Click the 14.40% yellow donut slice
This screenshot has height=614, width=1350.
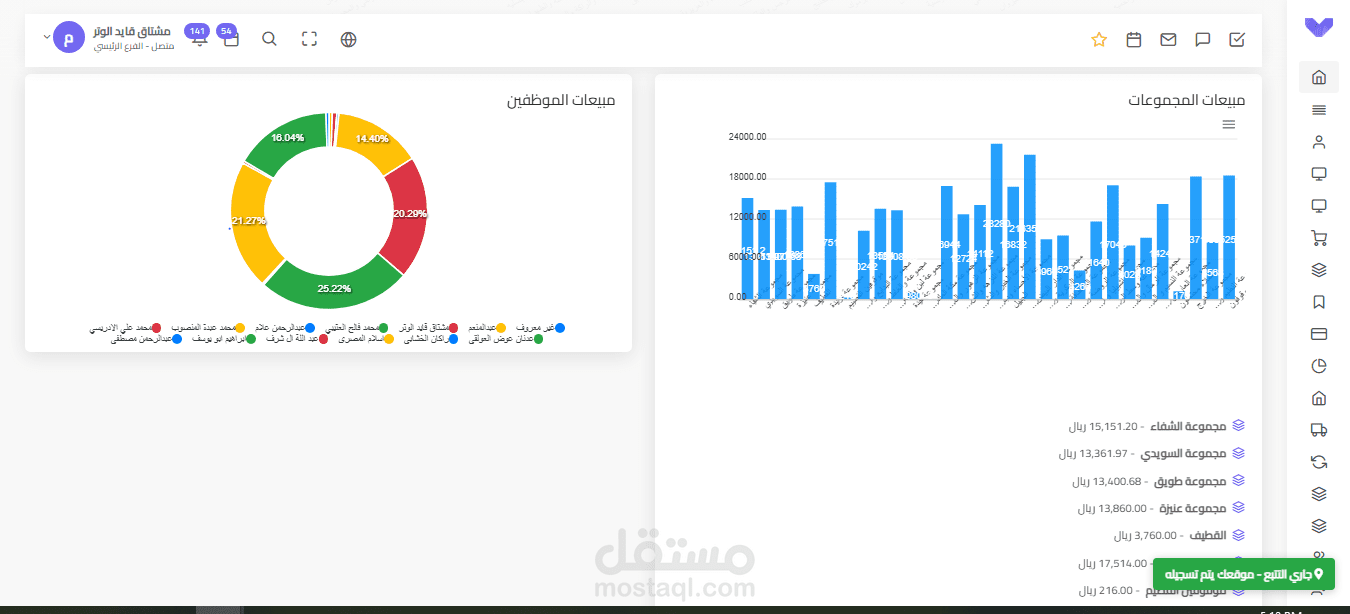372,139
